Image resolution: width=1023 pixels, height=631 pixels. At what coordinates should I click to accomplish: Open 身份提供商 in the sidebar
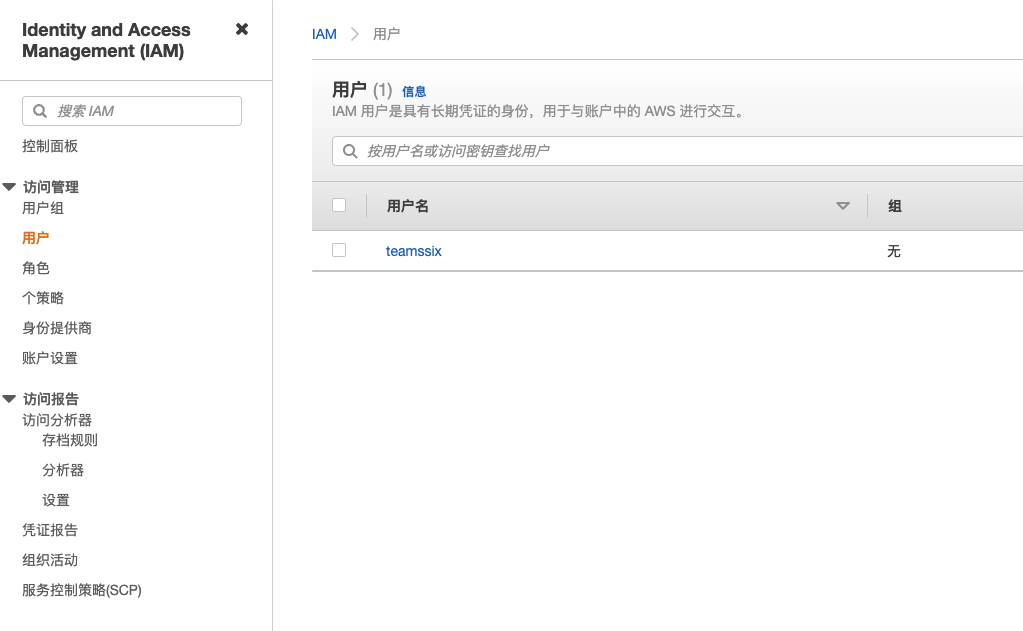tap(57, 328)
